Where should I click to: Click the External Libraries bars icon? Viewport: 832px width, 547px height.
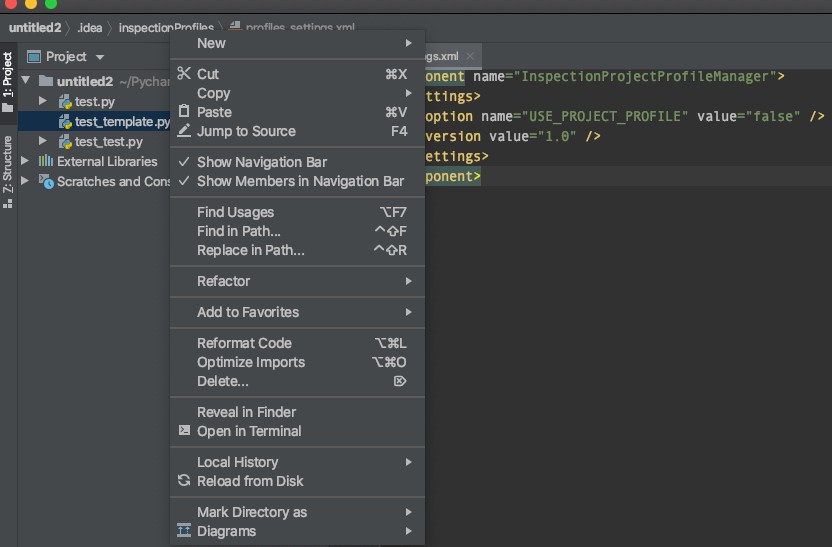pos(46,161)
